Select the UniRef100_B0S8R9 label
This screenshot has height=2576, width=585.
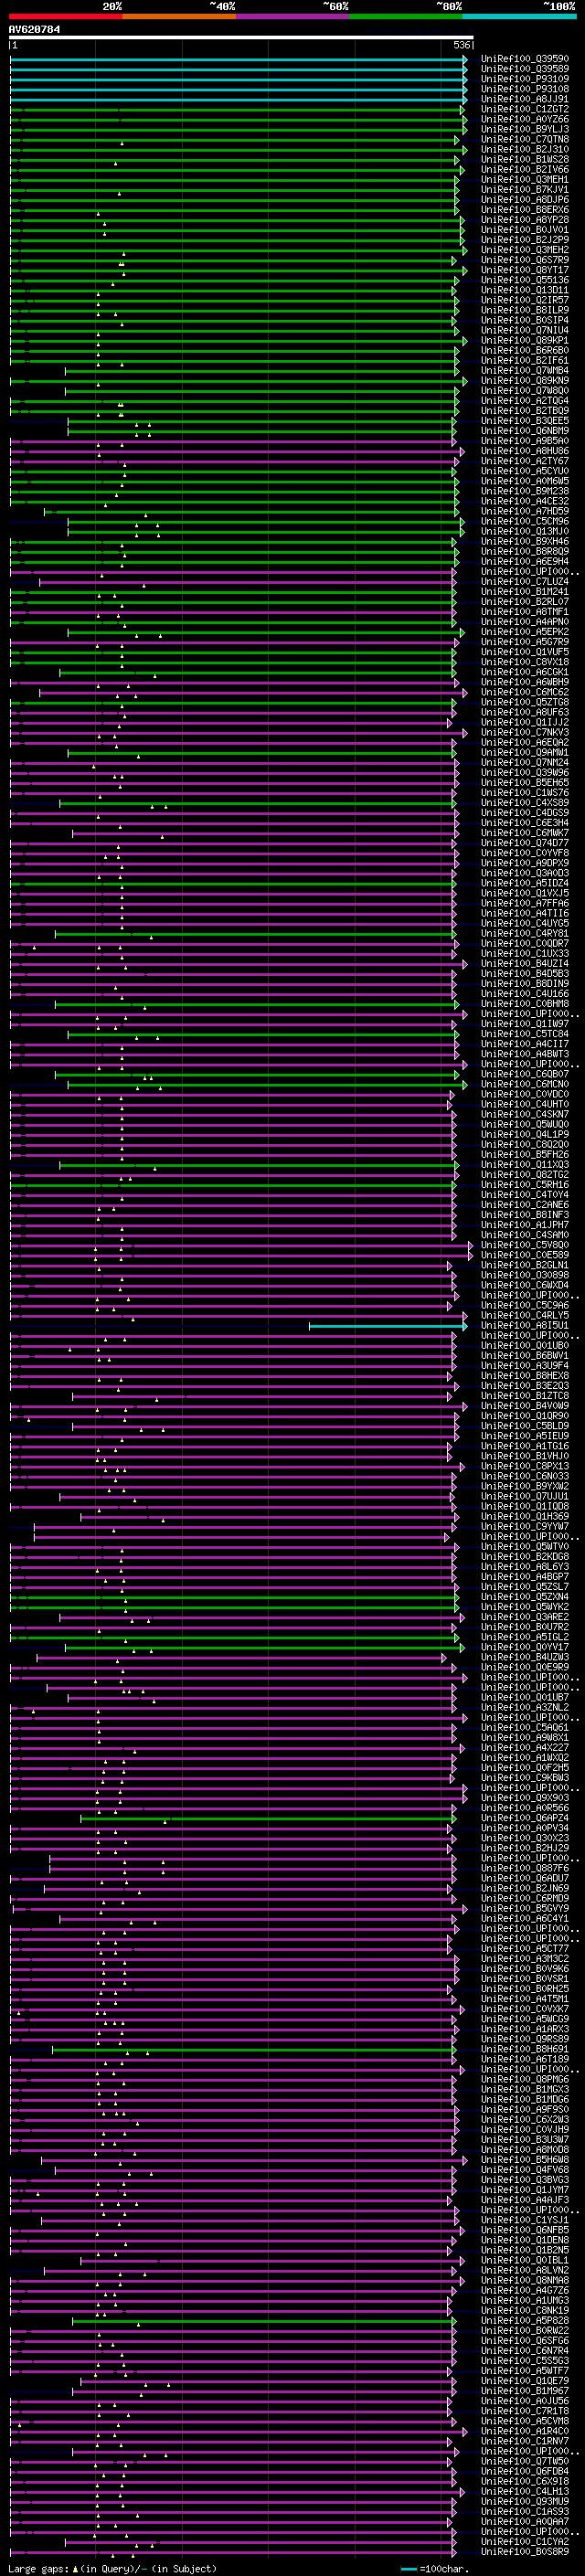[x=524, y=2552]
